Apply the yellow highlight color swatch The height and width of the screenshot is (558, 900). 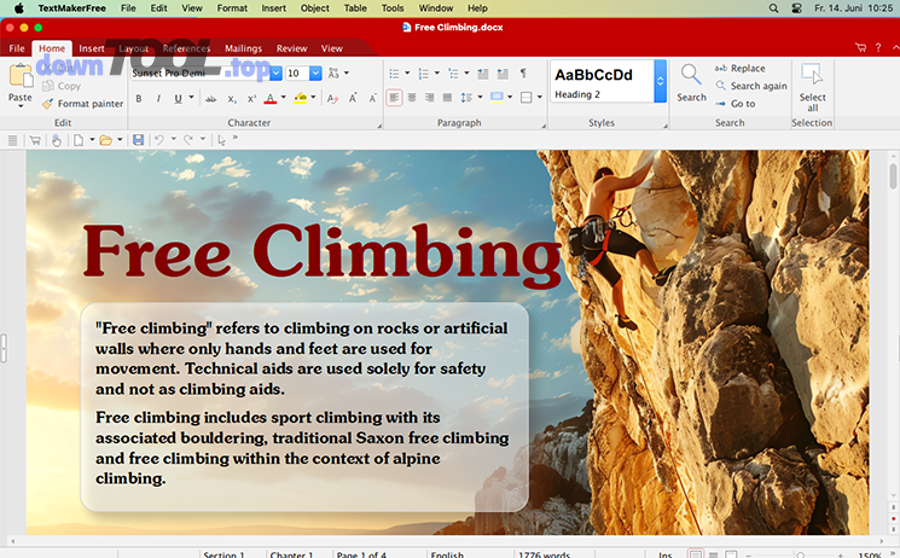click(300, 99)
